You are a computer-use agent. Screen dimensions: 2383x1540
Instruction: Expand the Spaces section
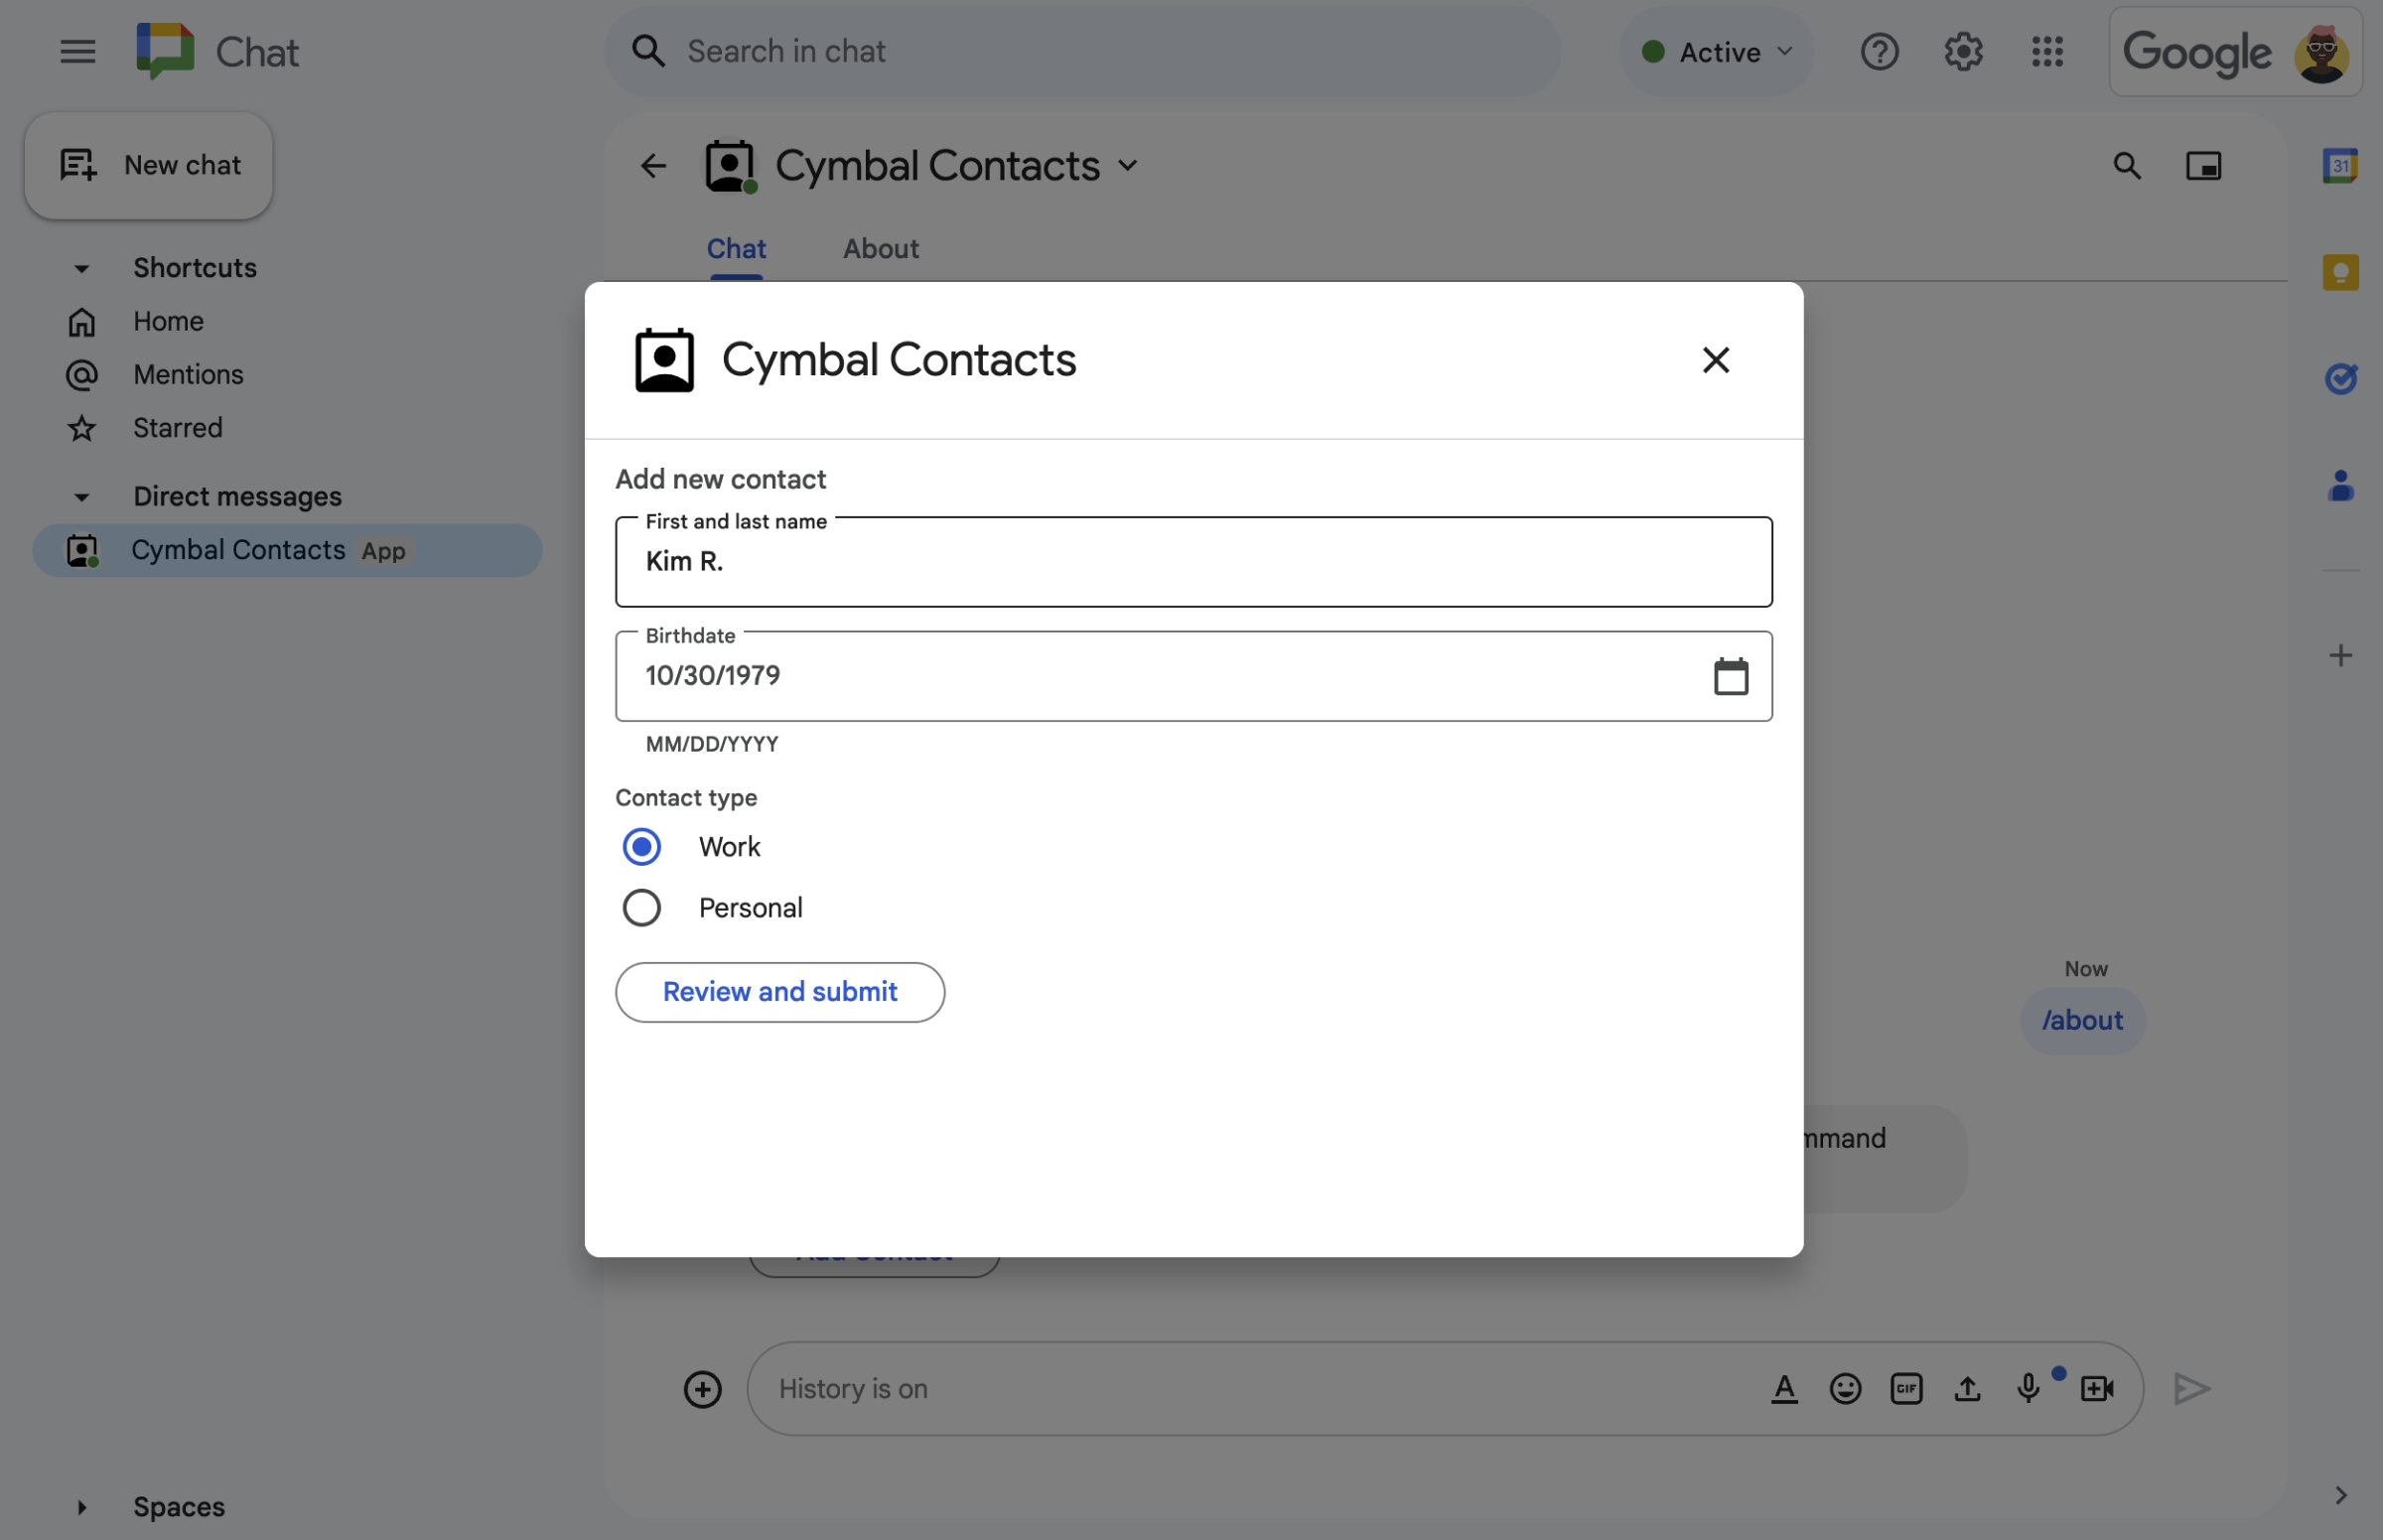(79, 1503)
